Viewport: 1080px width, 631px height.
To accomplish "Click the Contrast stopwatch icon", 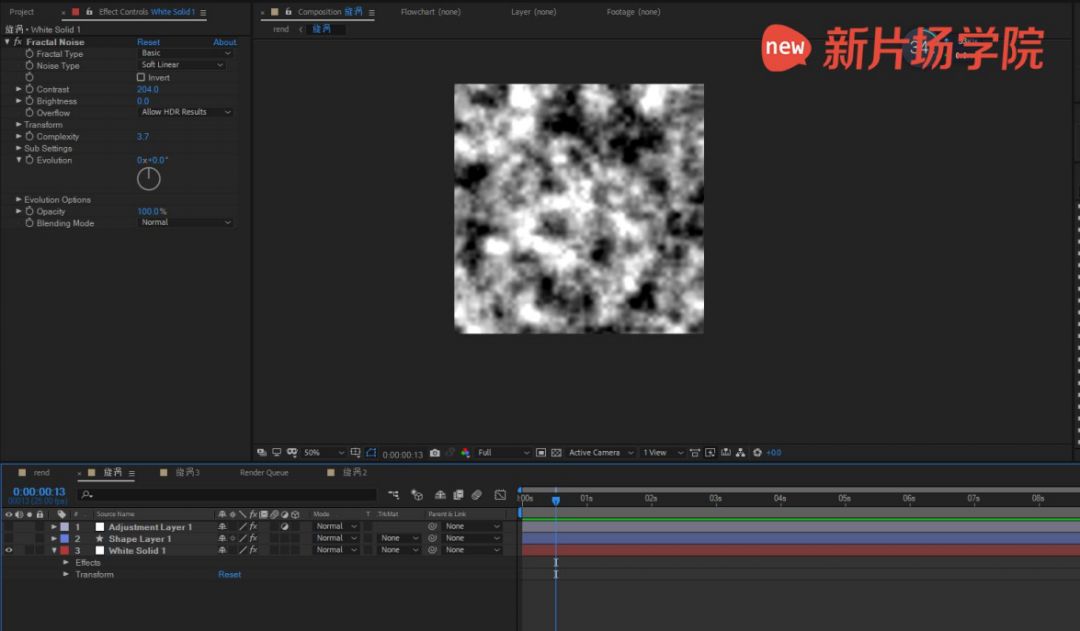I will [30, 89].
